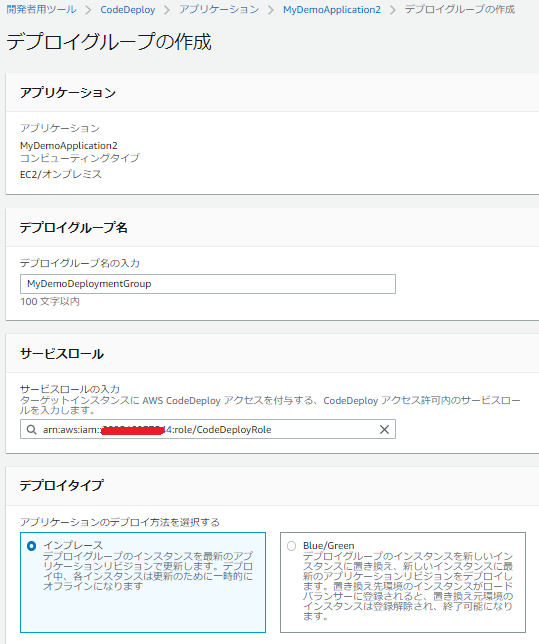Open the 開発者用ツール breadcrumb link
The height and width of the screenshot is (644, 539).
click(41, 9)
